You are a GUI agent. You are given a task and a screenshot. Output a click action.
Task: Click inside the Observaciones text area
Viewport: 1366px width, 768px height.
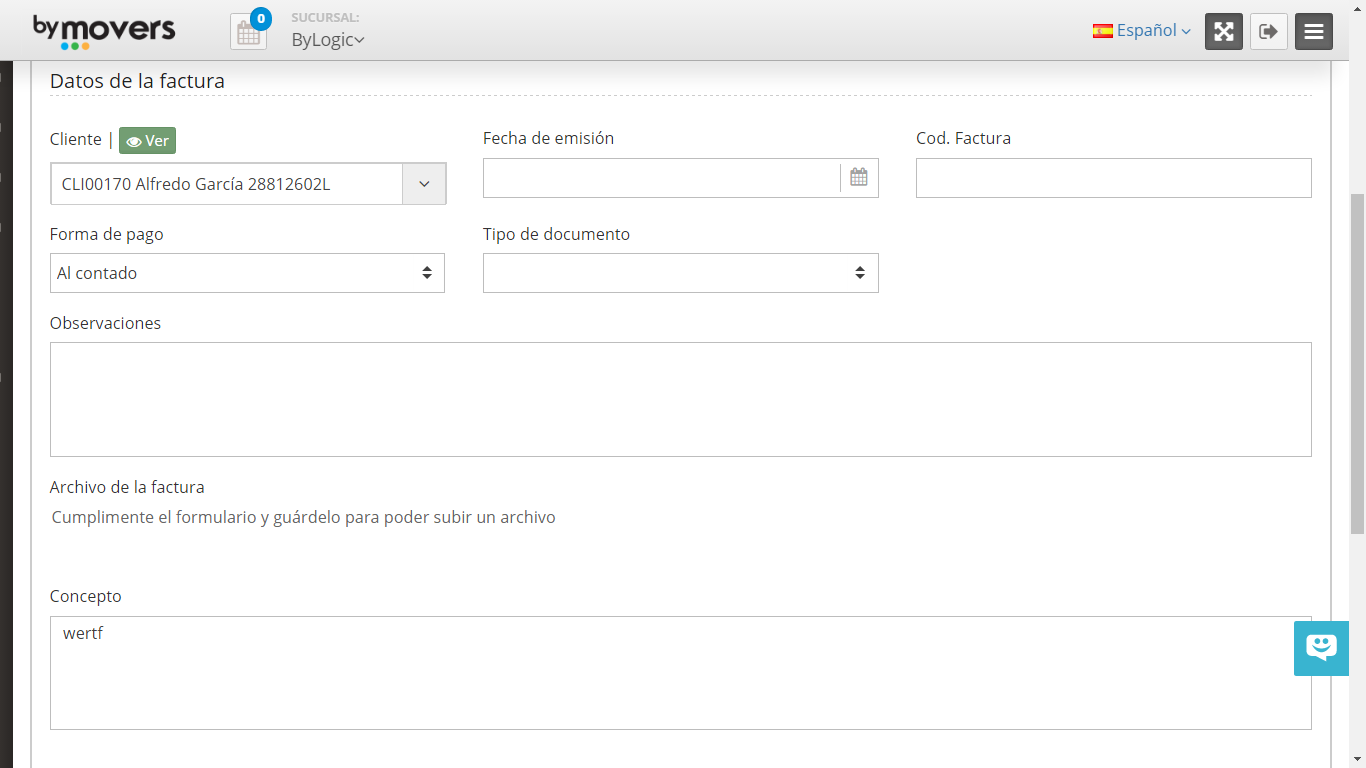(680, 399)
